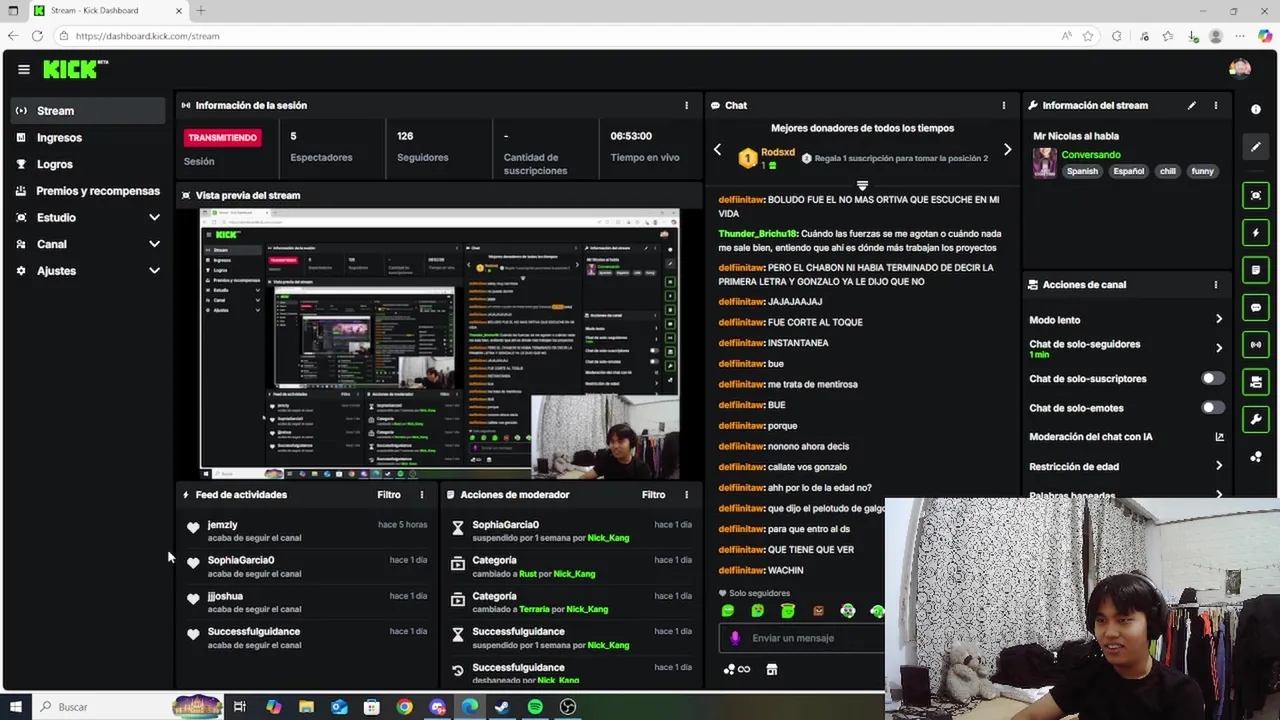Click the lightning bolt activity icon in sidebar
The image size is (1280, 720).
click(x=1256, y=233)
